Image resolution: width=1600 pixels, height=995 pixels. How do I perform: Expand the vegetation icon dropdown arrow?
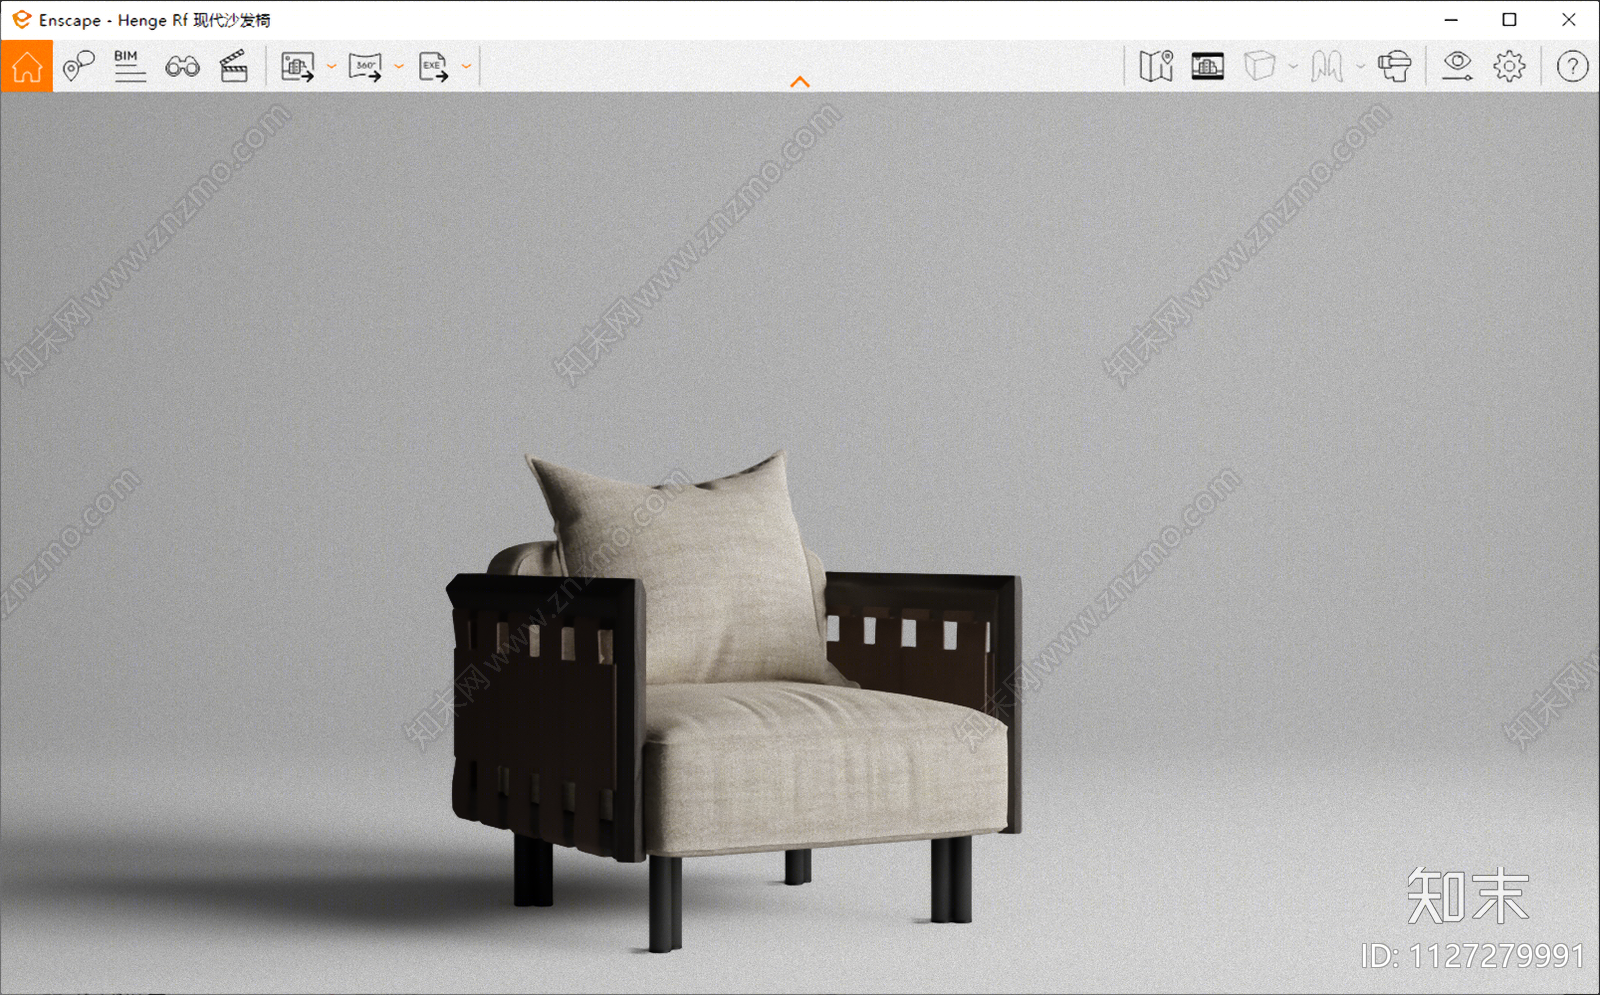coord(1360,67)
